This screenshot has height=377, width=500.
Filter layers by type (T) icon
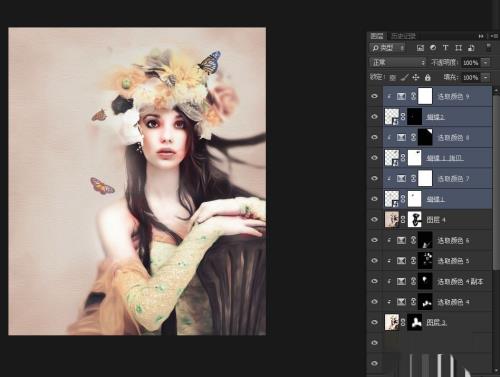pyautogui.click(x=446, y=48)
